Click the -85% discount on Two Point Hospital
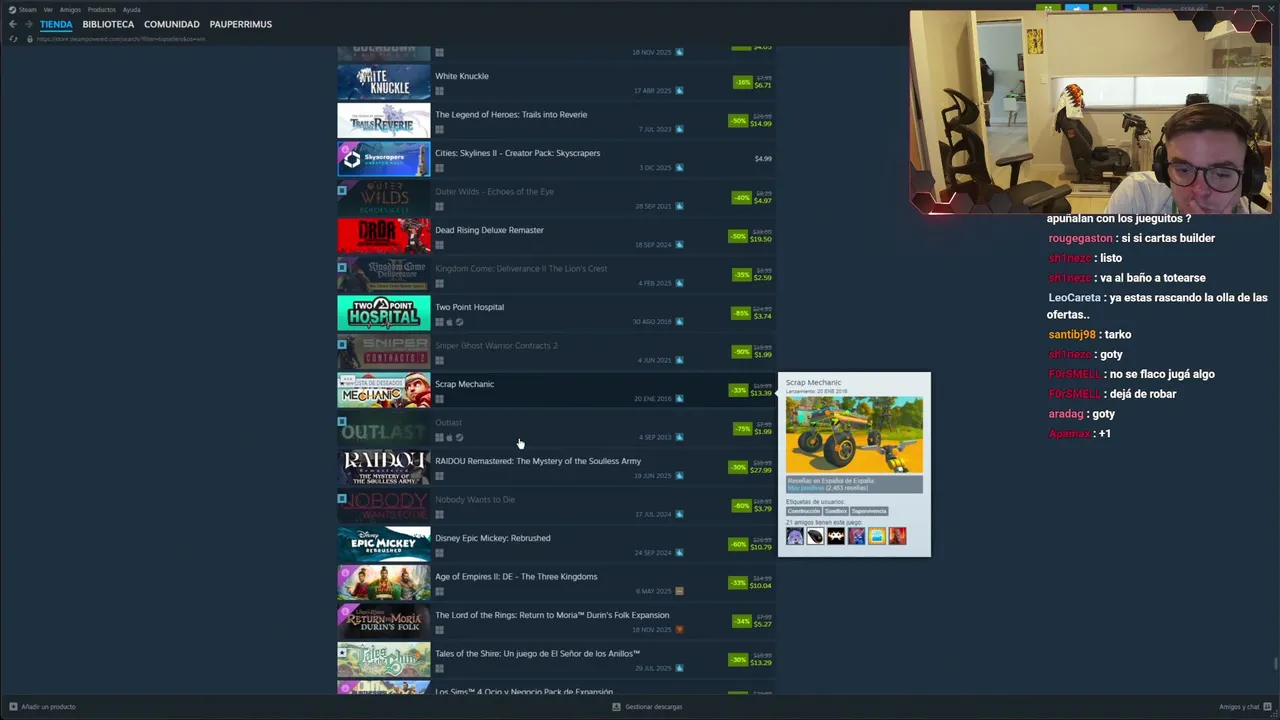 tap(740, 313)
